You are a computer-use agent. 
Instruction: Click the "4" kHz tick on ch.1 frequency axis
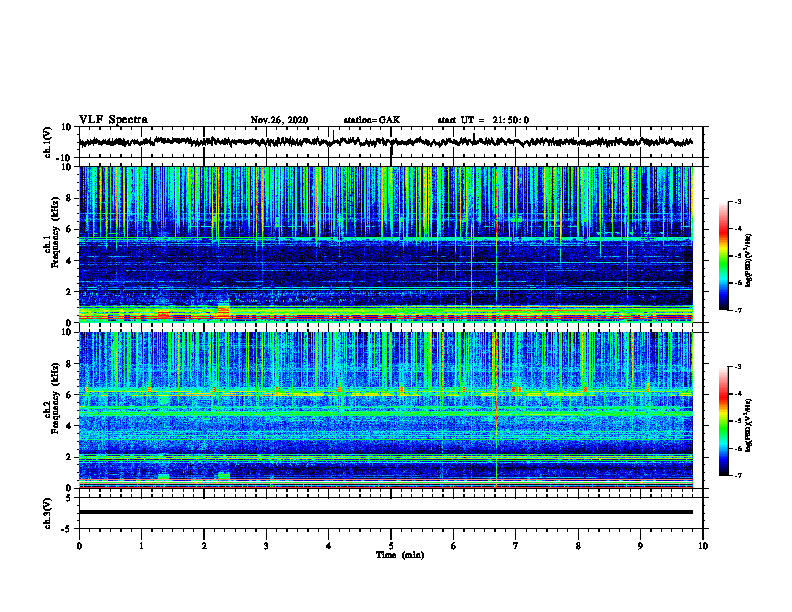tap(69, 261)
